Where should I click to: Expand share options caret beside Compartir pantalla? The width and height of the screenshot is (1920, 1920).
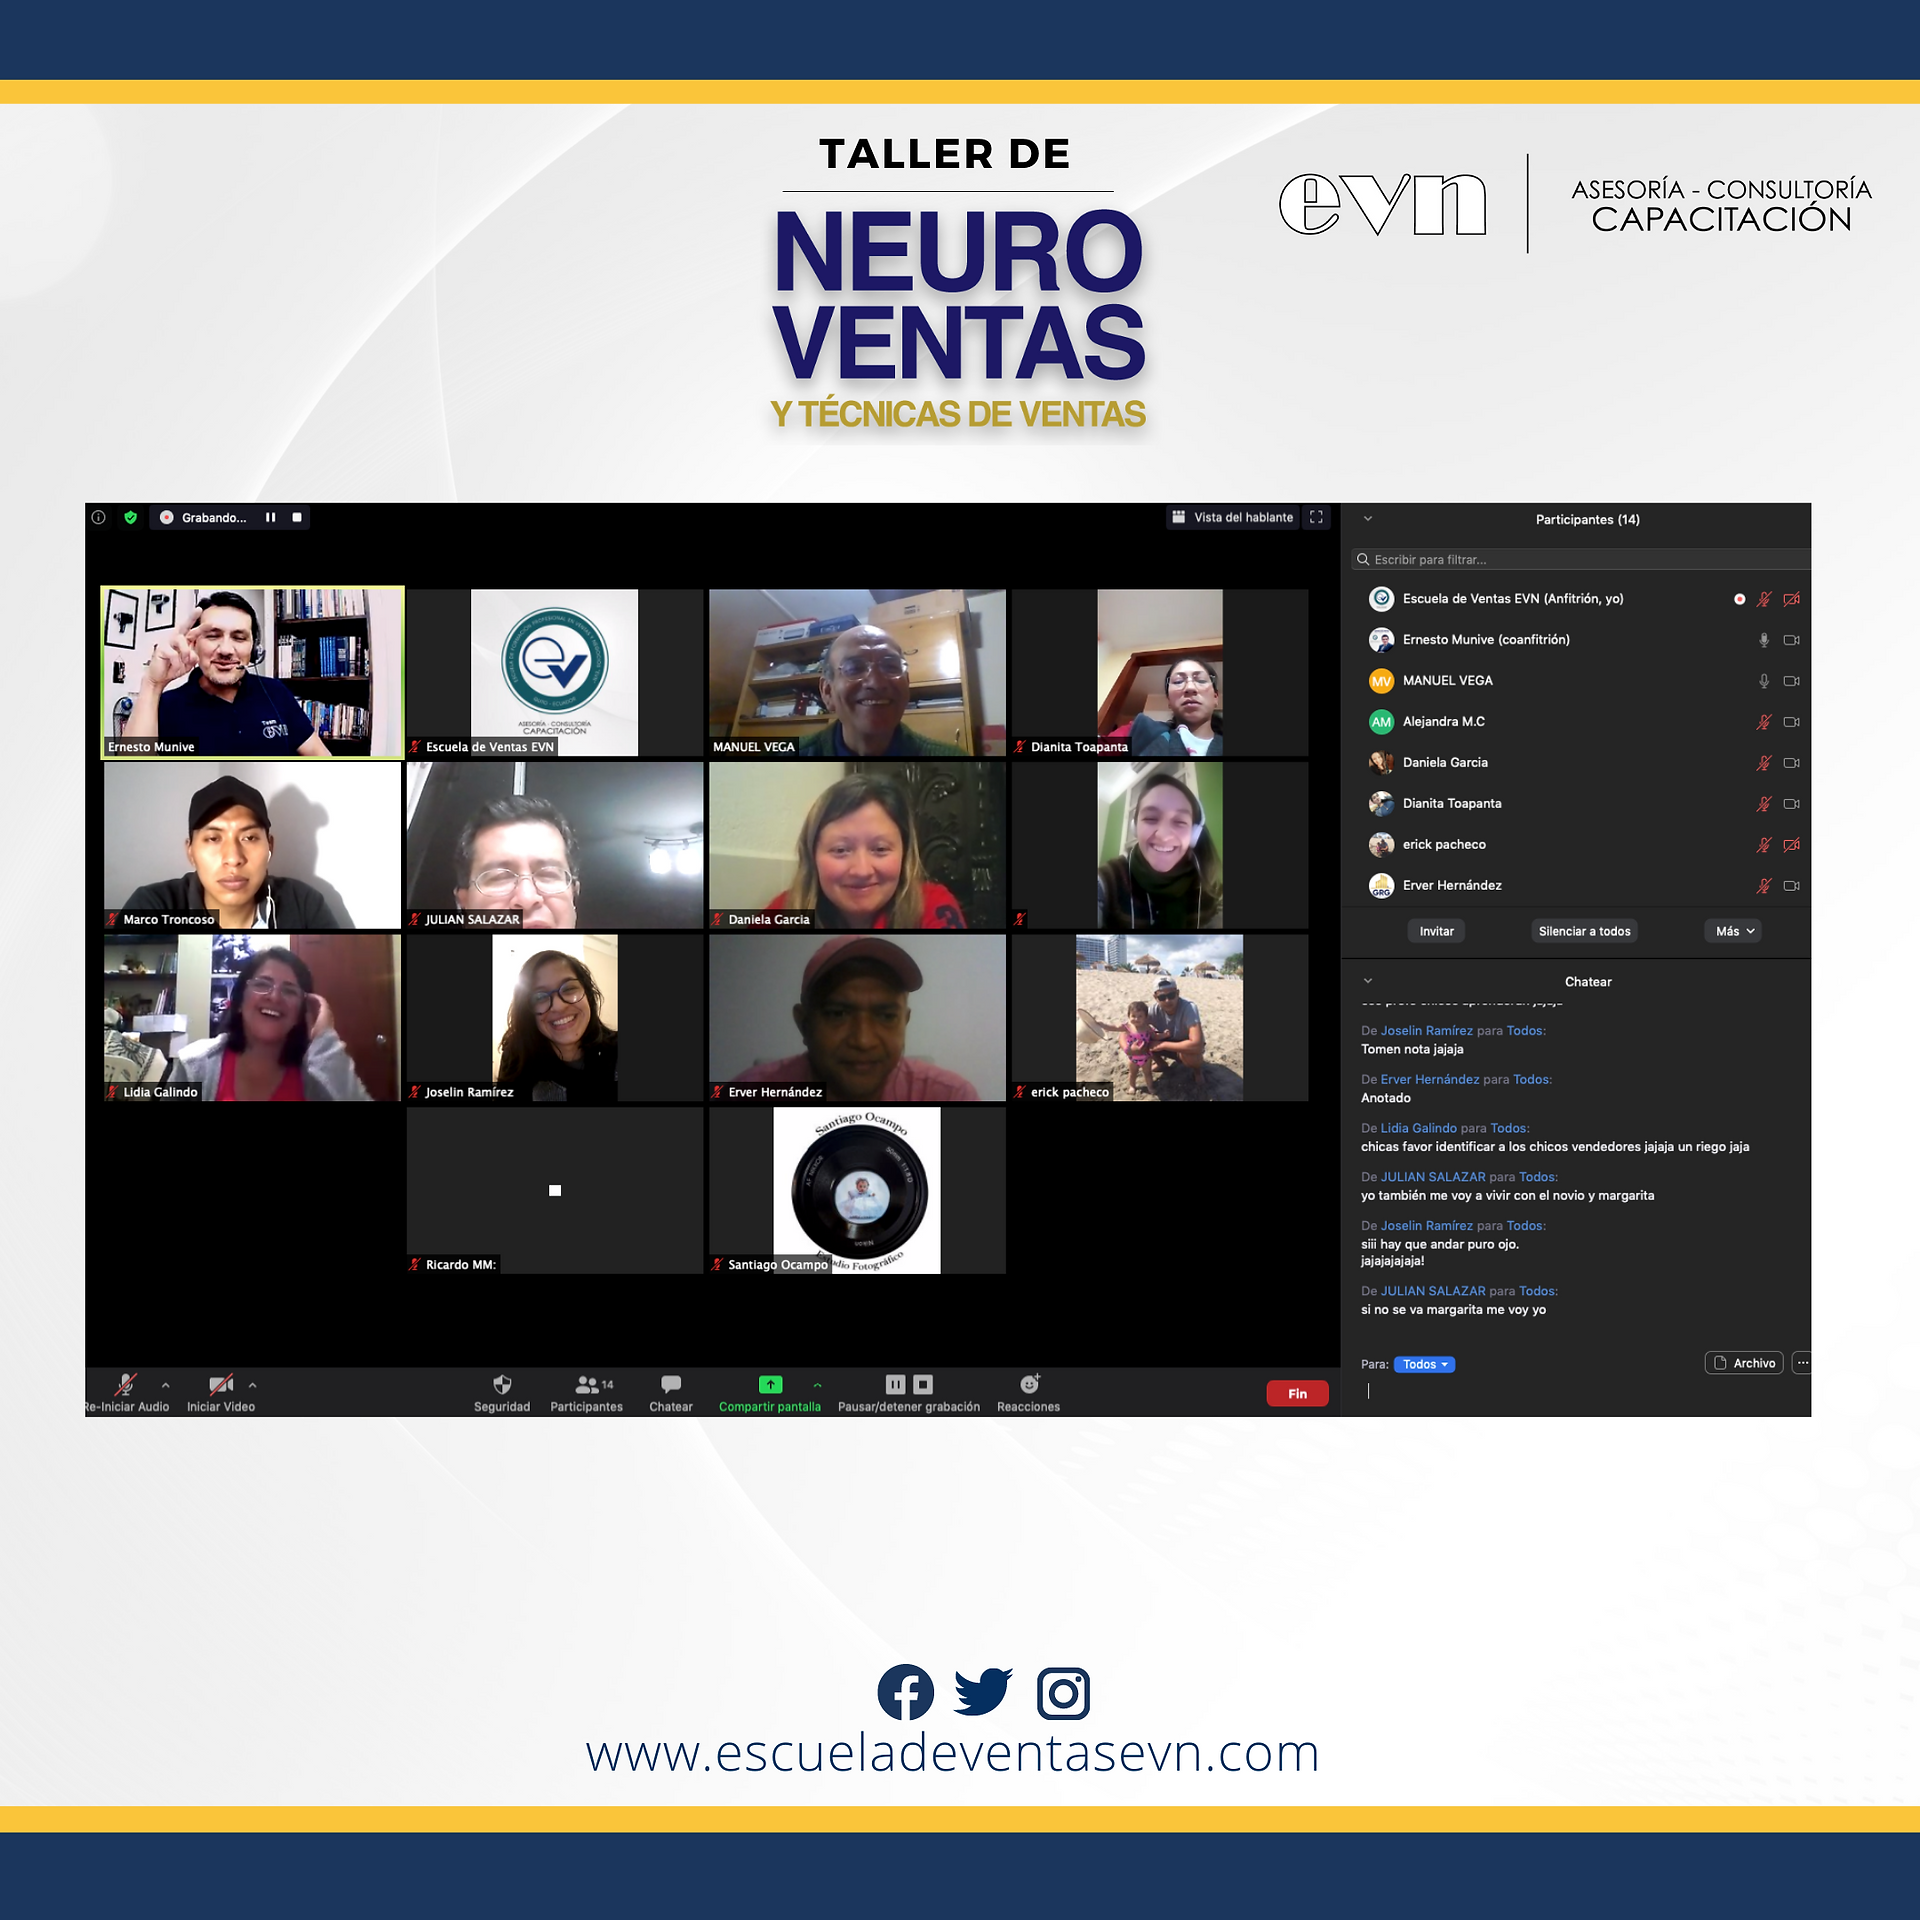click(817, 1385)
